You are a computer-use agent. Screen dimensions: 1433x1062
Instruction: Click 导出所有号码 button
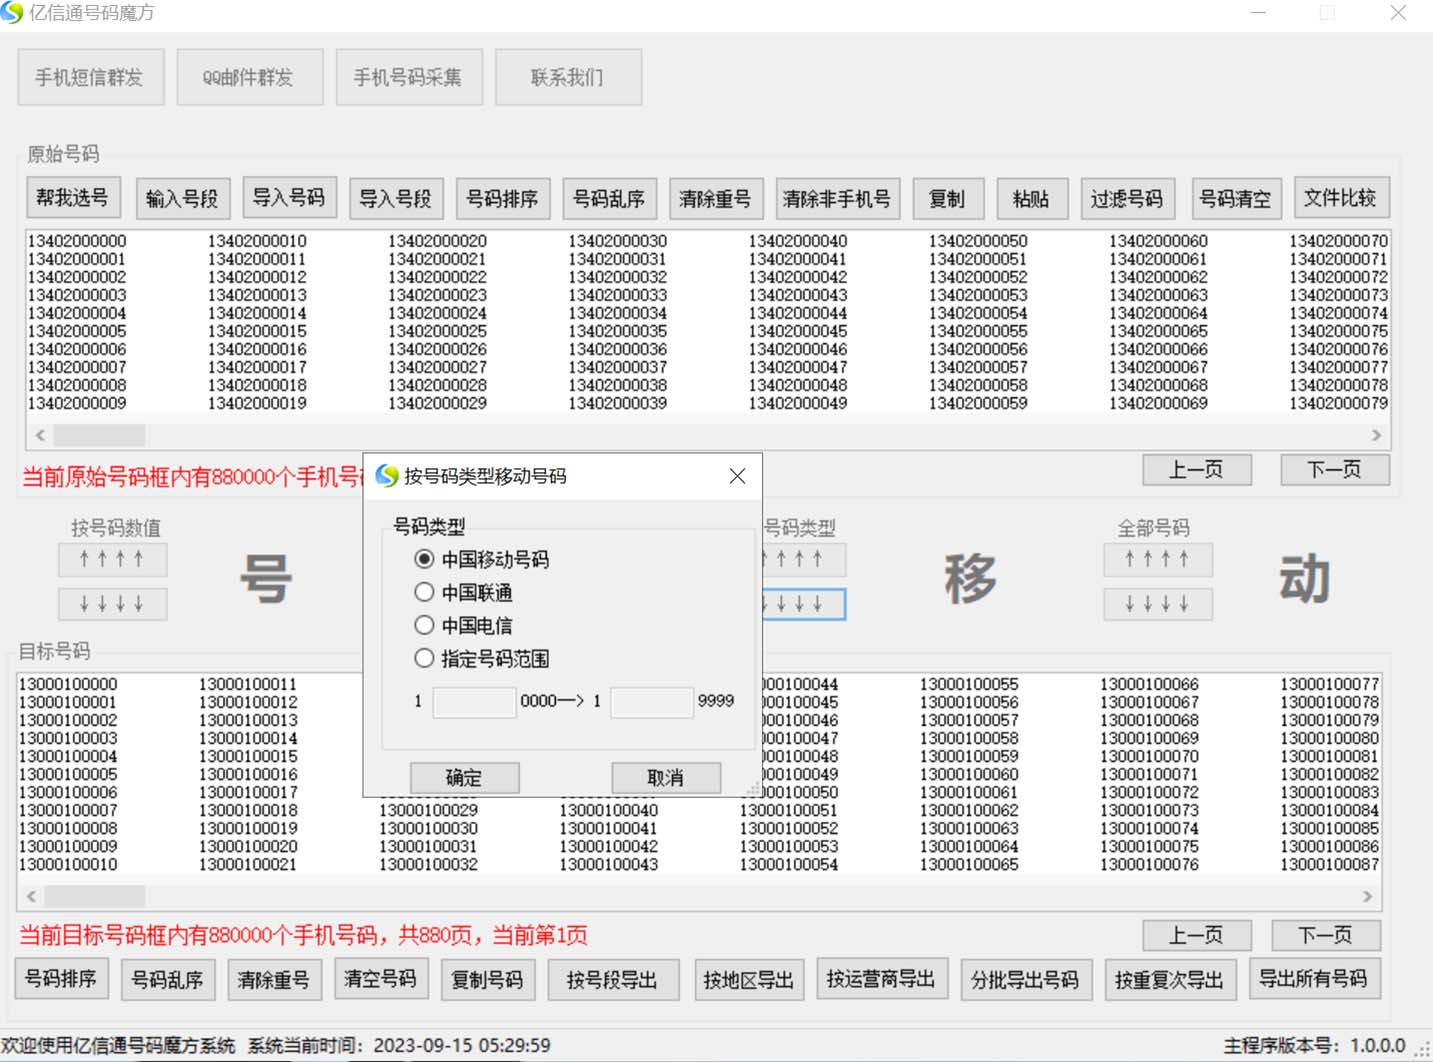click(x=1313, y=979)
